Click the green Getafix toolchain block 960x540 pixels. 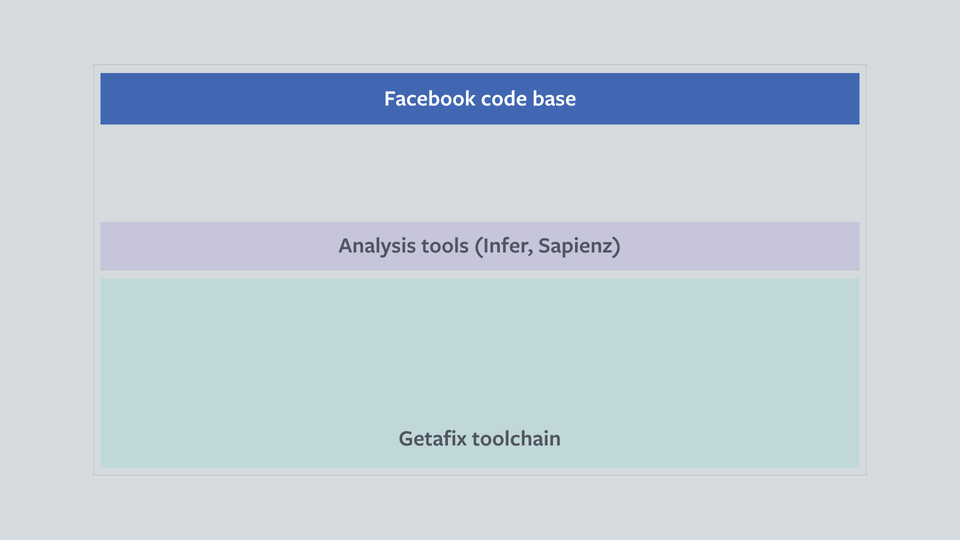[479, 372]
